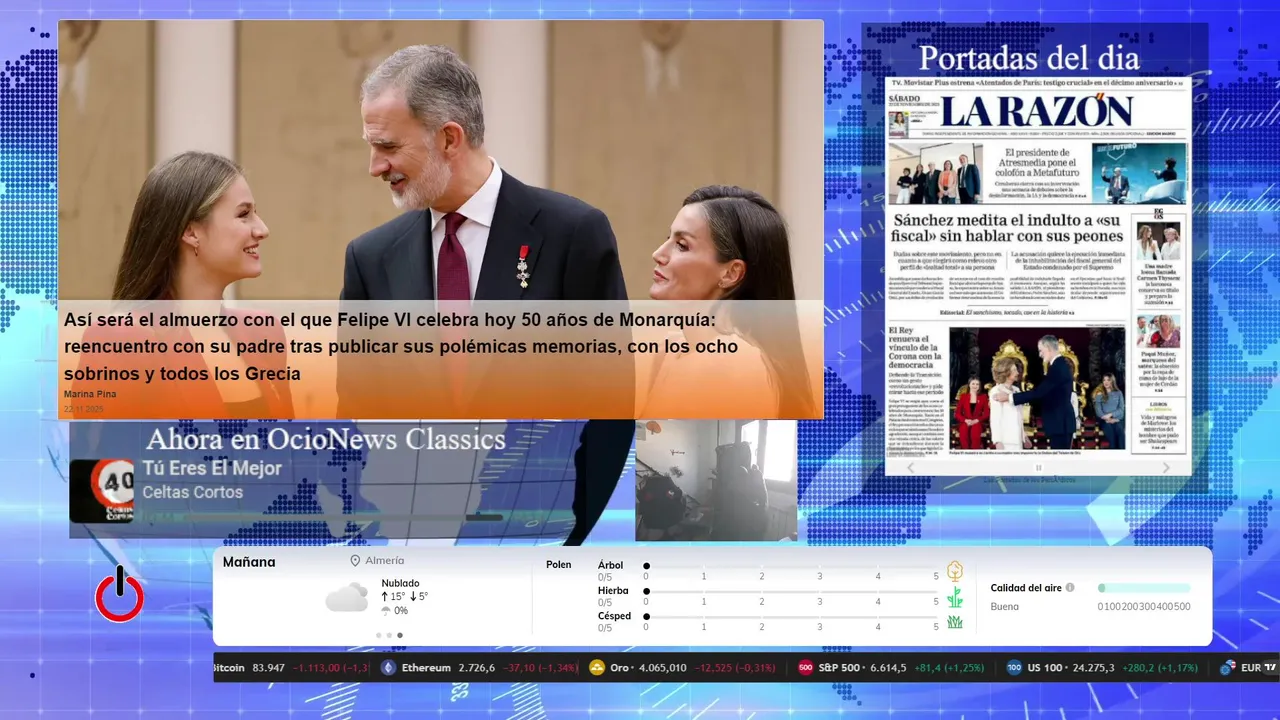This screenshot has height=720, width=1280.
Task: Open S&P 500 quote in ticker
Action: 891,667
